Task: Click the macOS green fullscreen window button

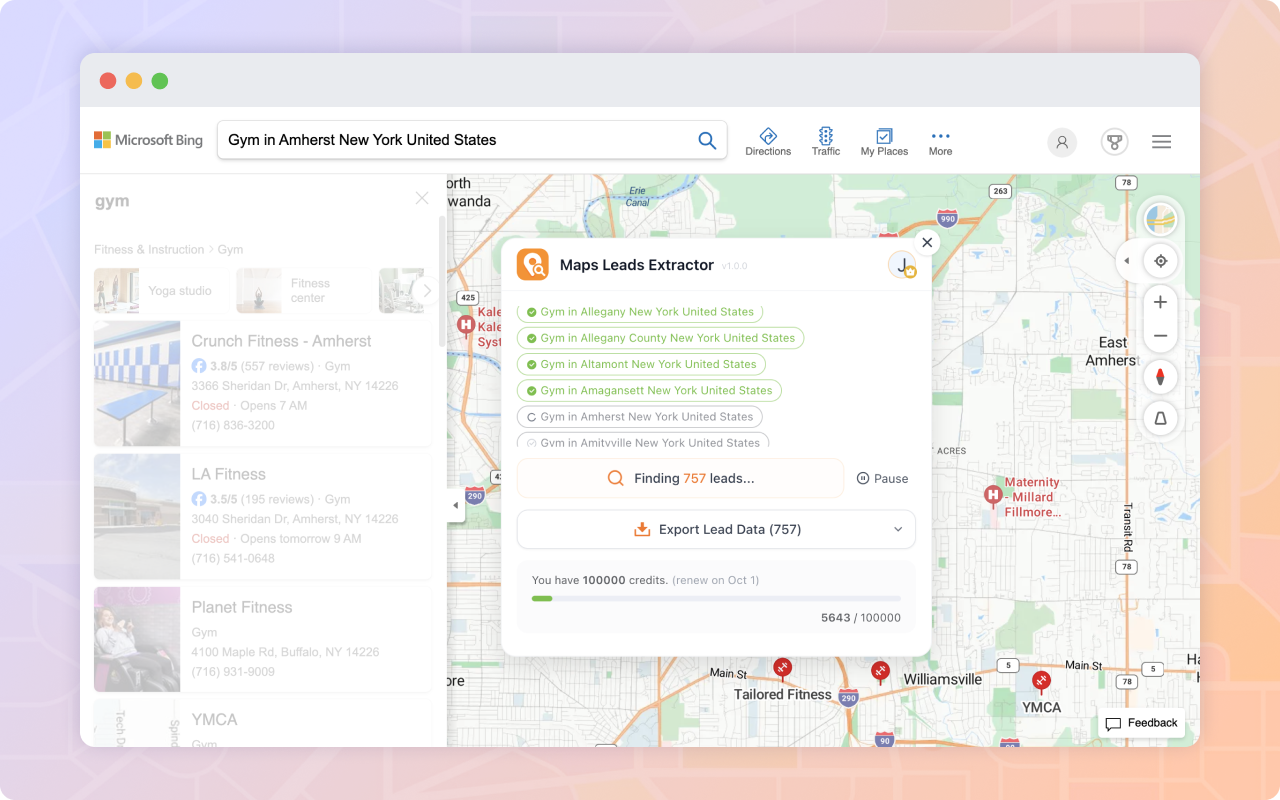Action: pyautogui.click(x=160, y=81)
